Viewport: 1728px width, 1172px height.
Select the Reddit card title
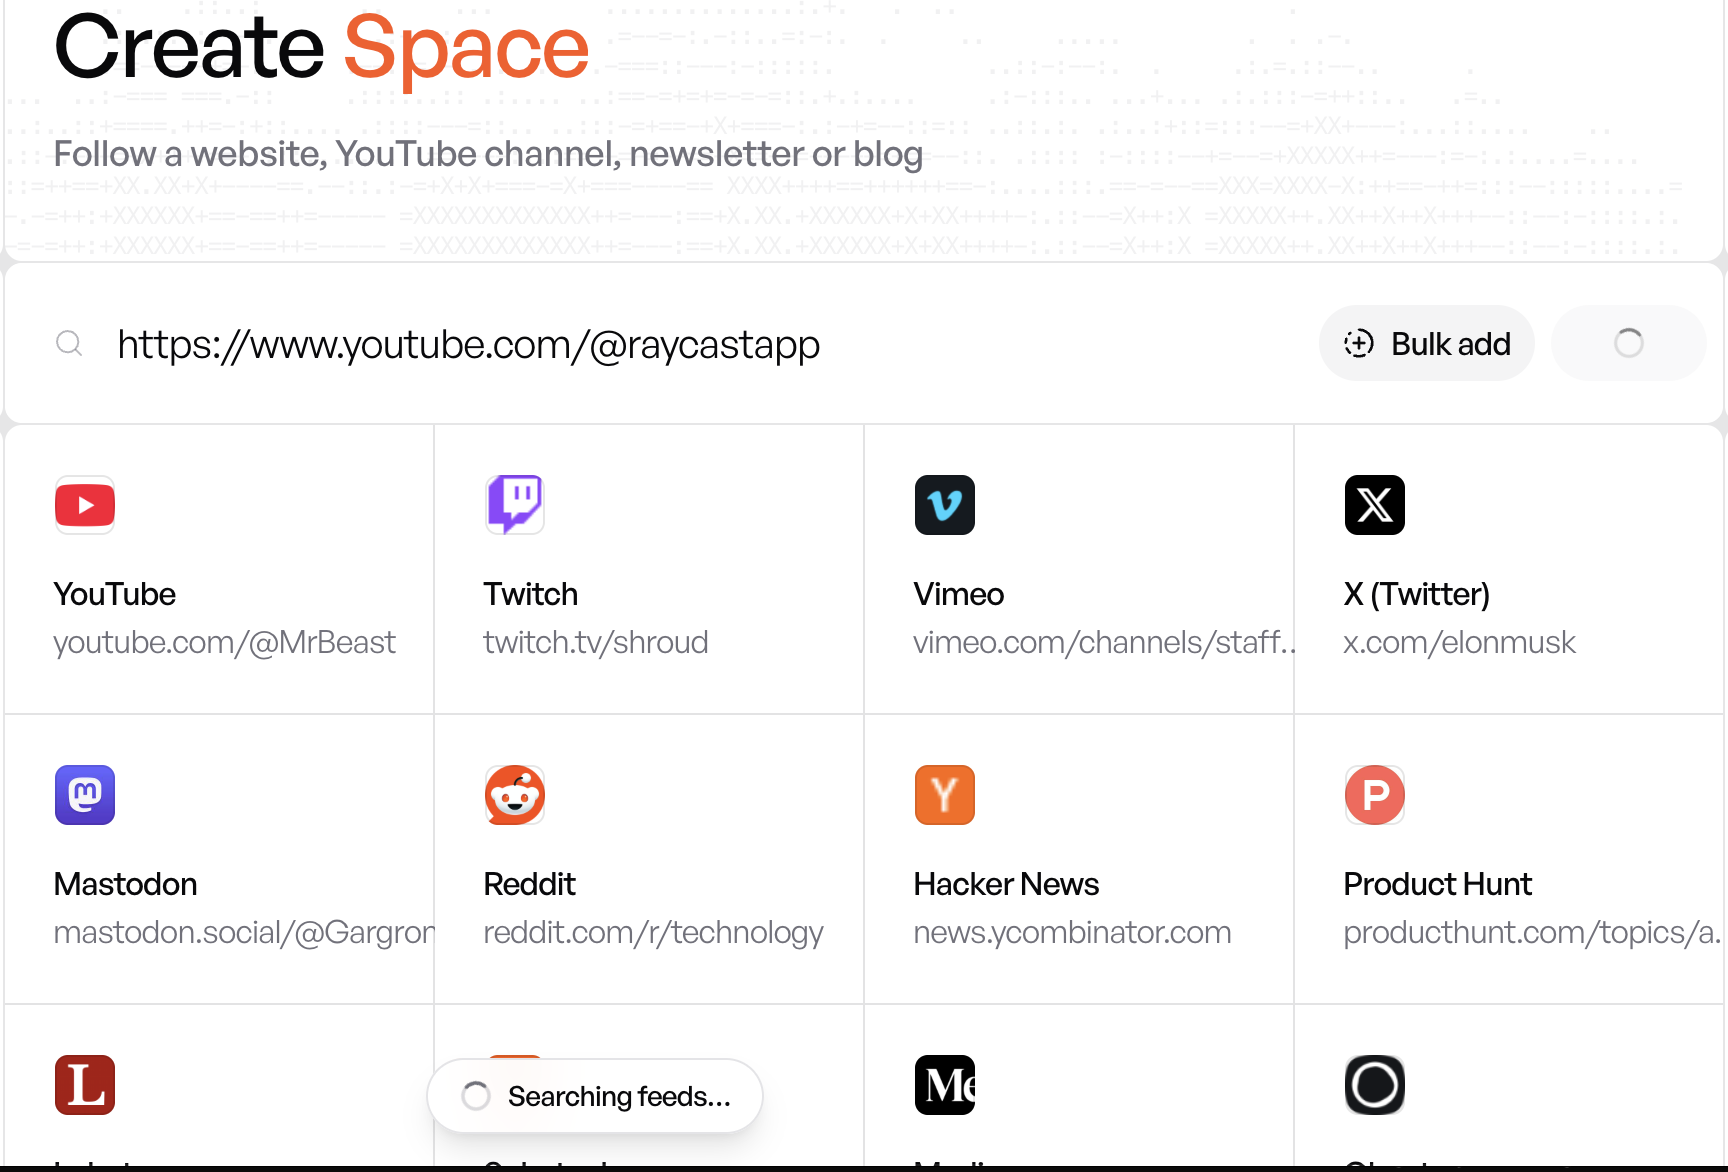click(530, 884)
